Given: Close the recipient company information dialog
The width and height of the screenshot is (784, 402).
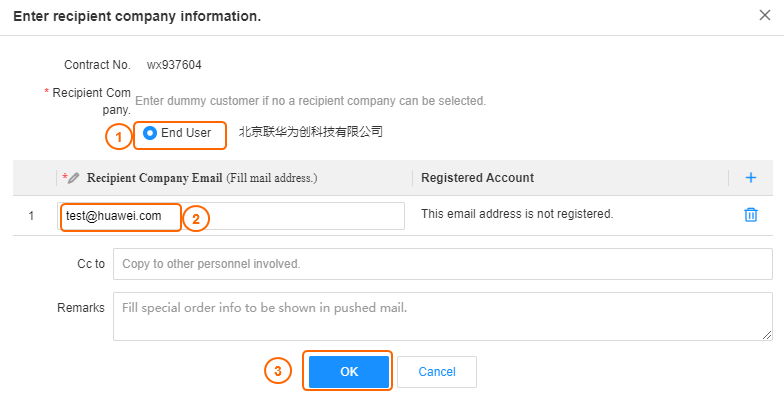Looking at the screenshot, I should click(764, 16).
